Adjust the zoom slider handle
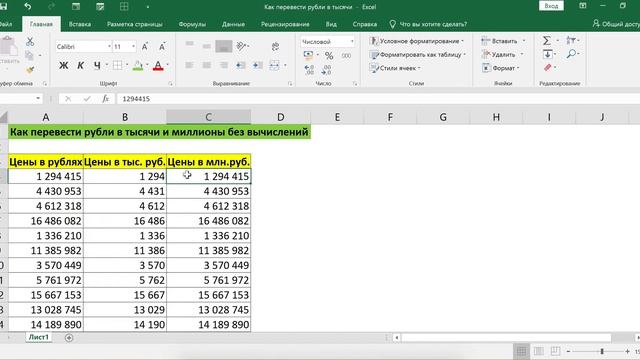This screenshot has width=640, height=360. [x=602, y=351]
